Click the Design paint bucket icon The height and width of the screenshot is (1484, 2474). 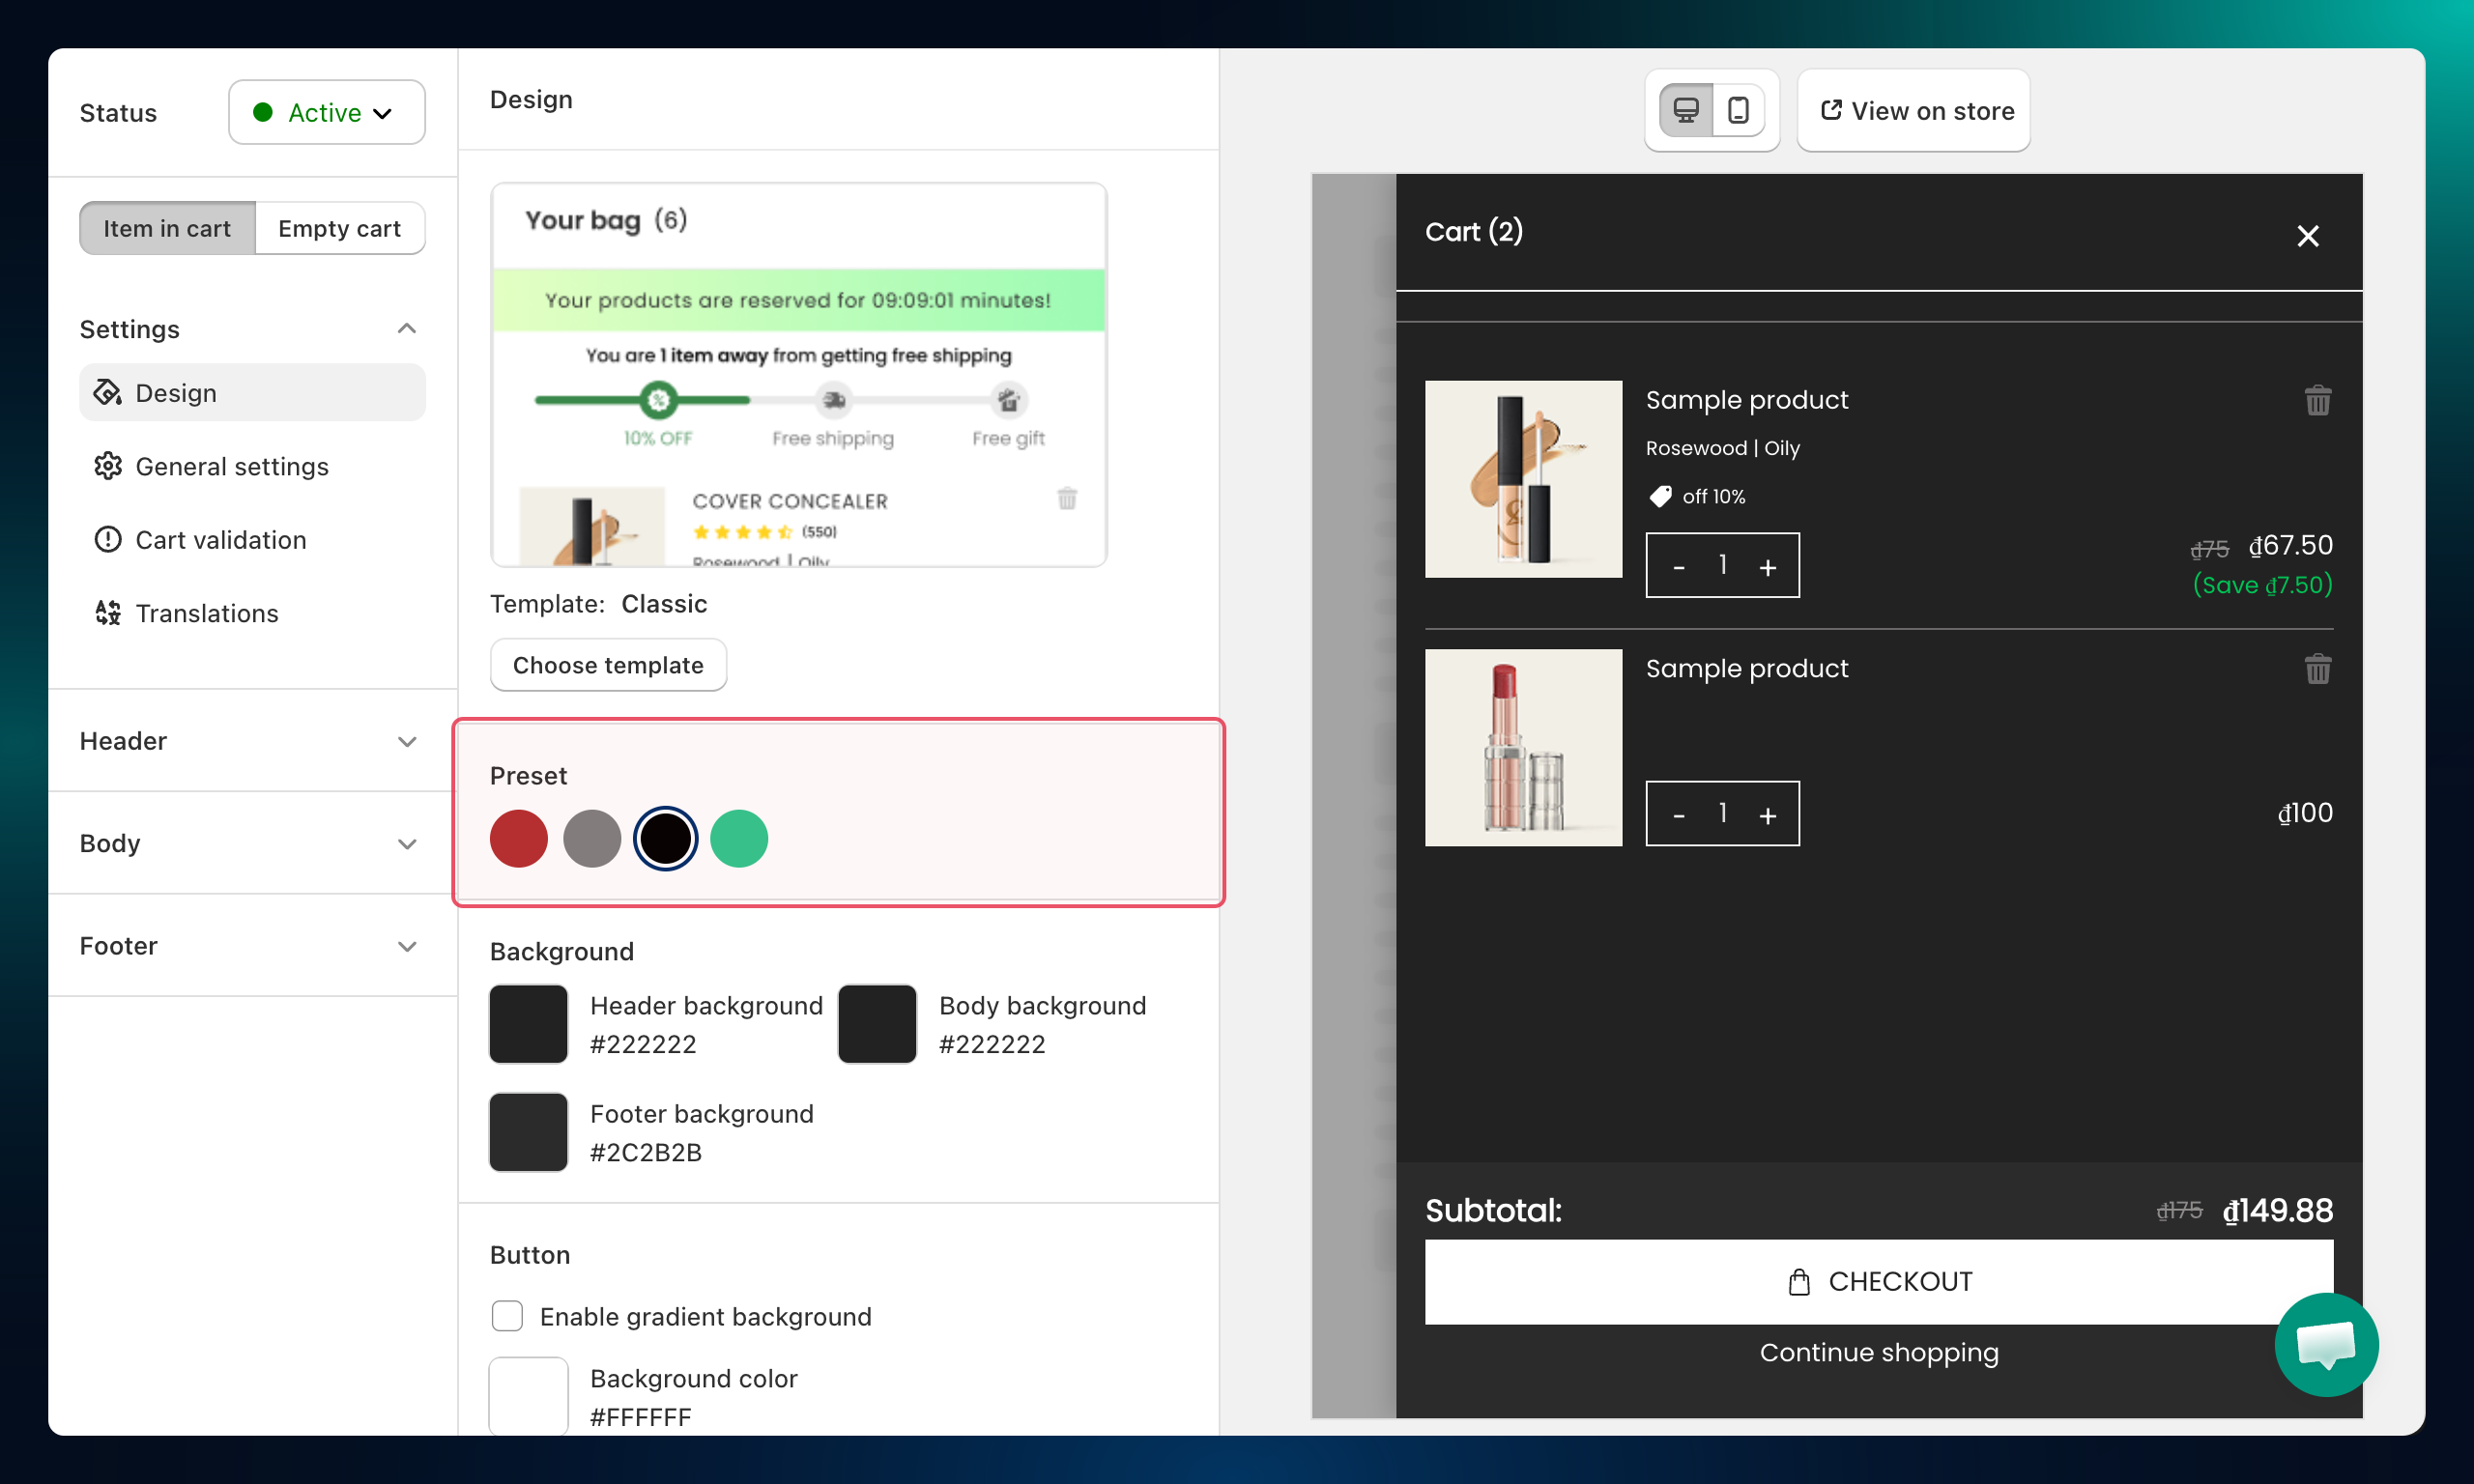(x=108, y=392)
